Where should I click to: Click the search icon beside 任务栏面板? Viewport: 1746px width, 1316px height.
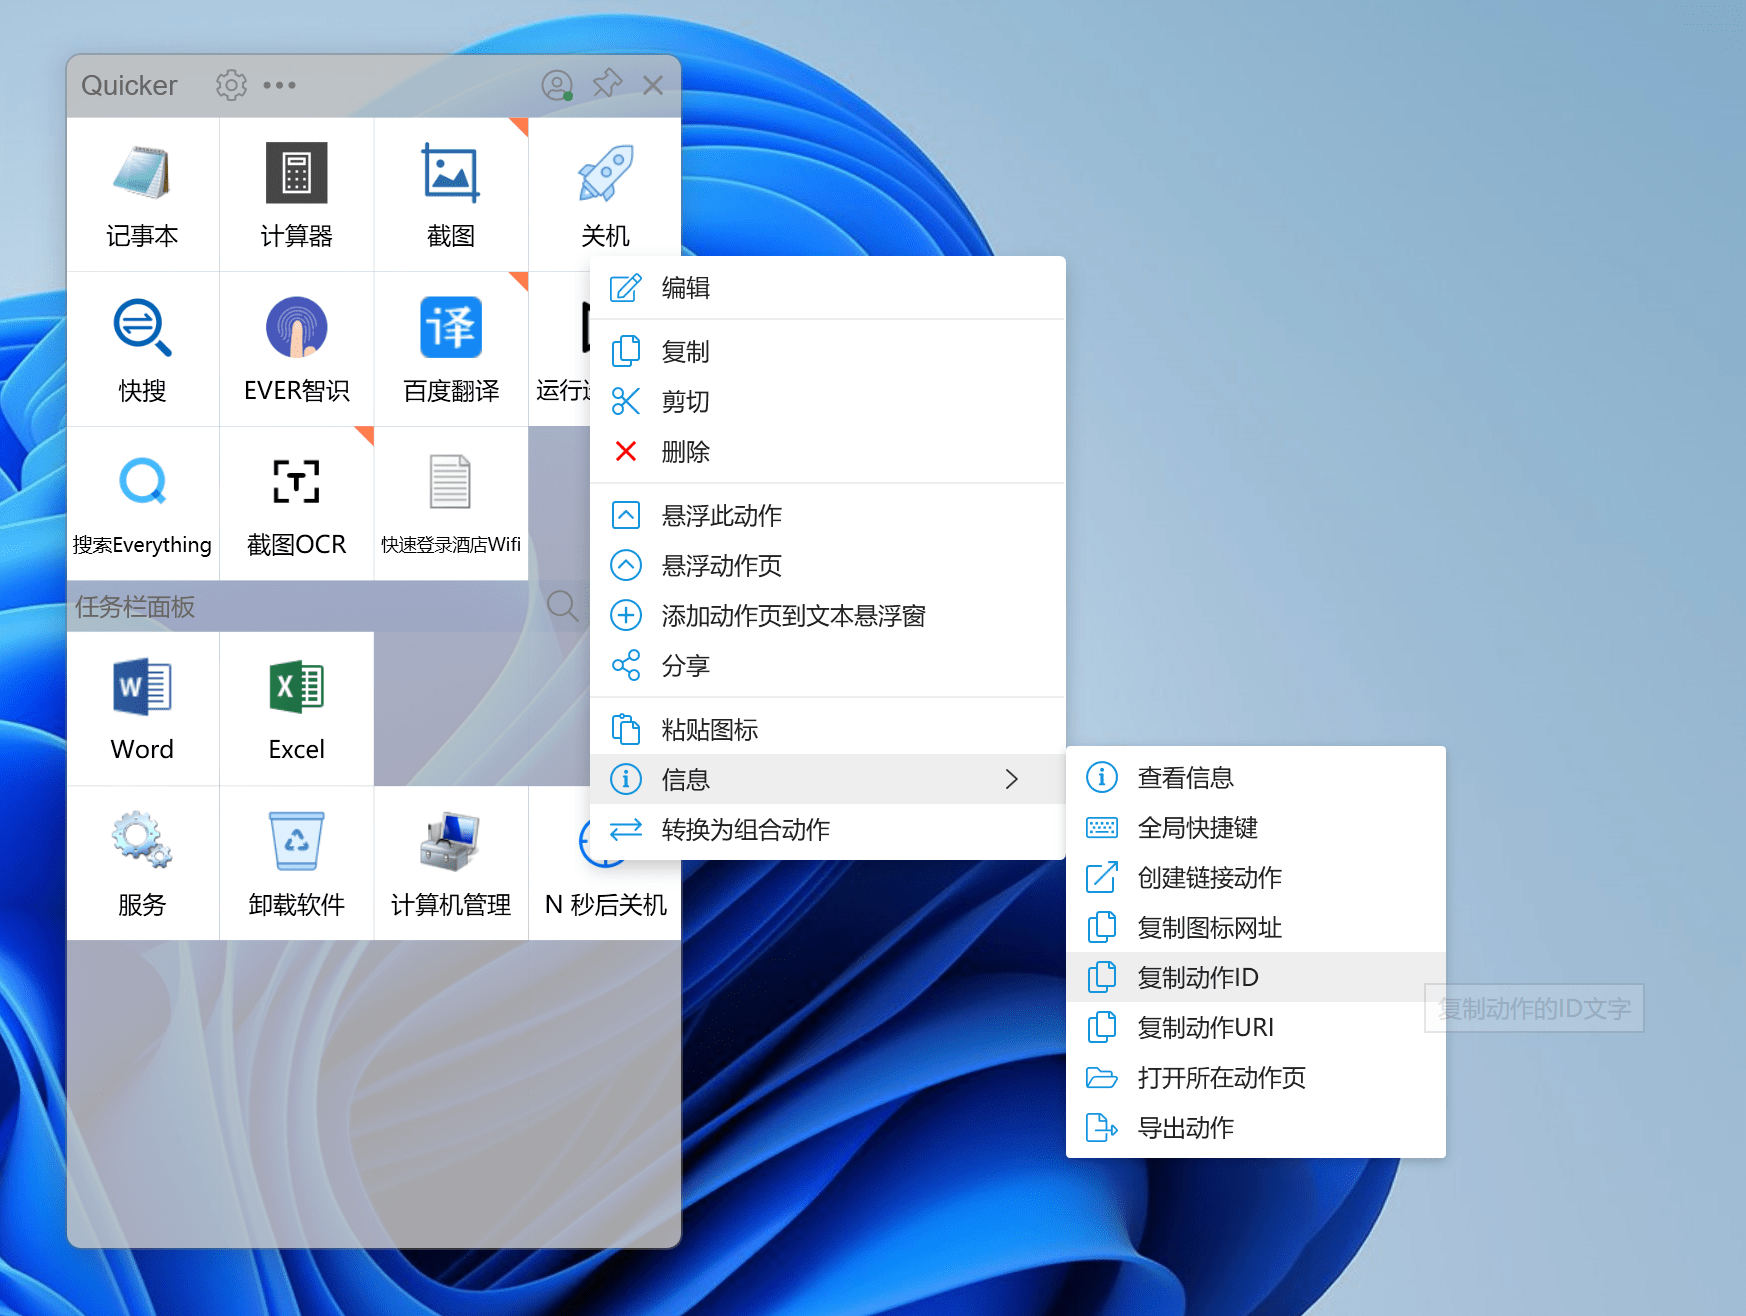(x=562, y=605)
